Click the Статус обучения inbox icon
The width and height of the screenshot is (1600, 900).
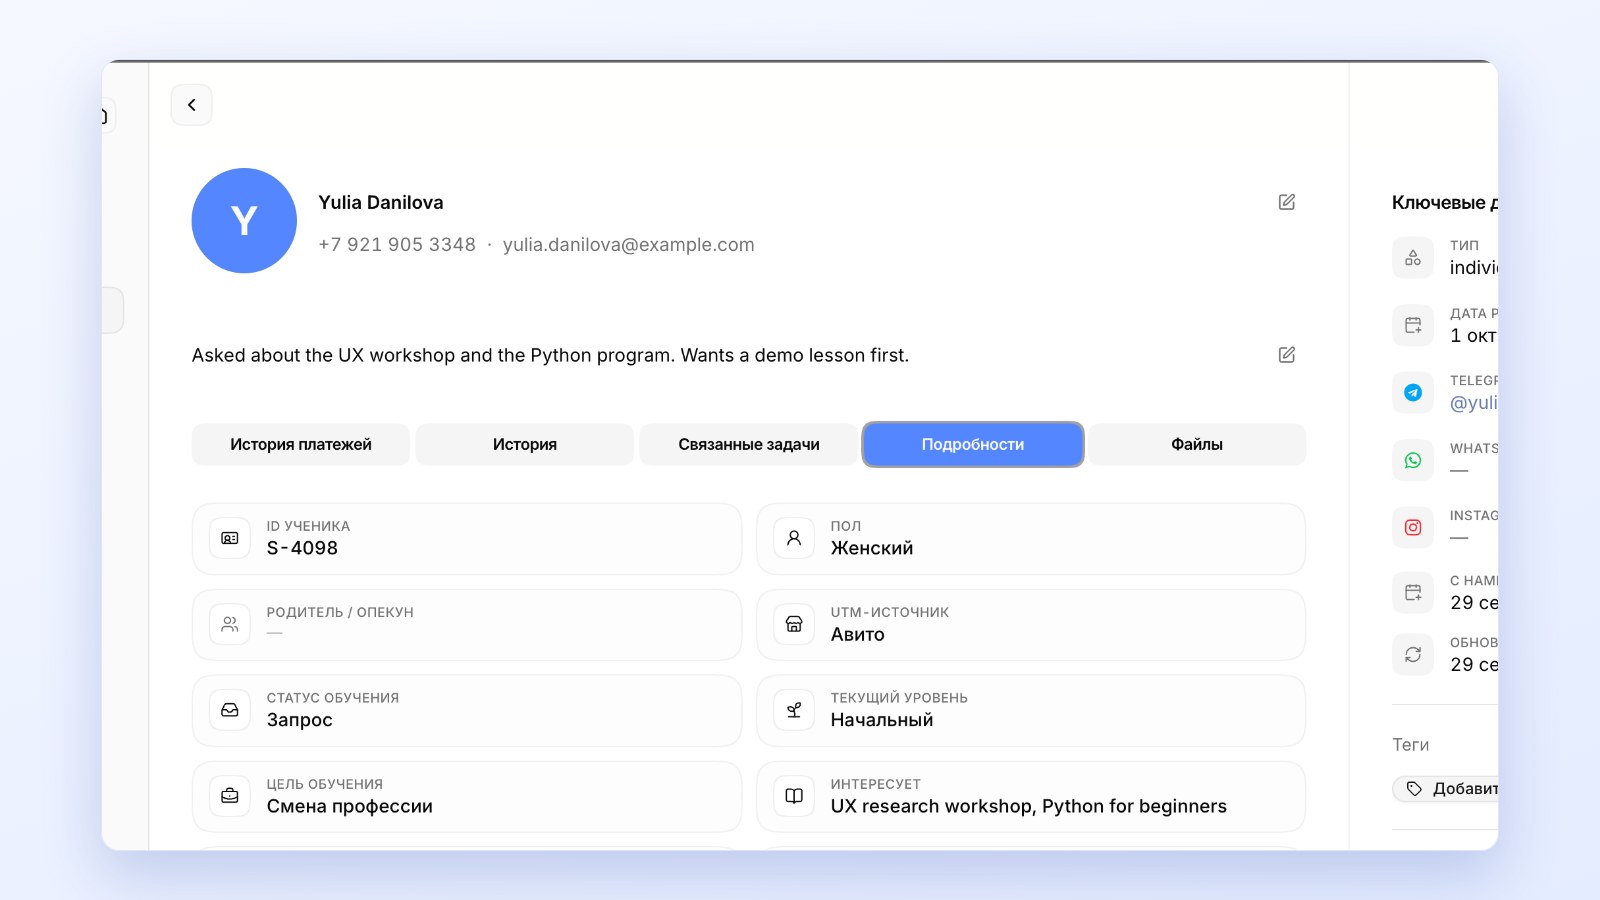point(230,710)
